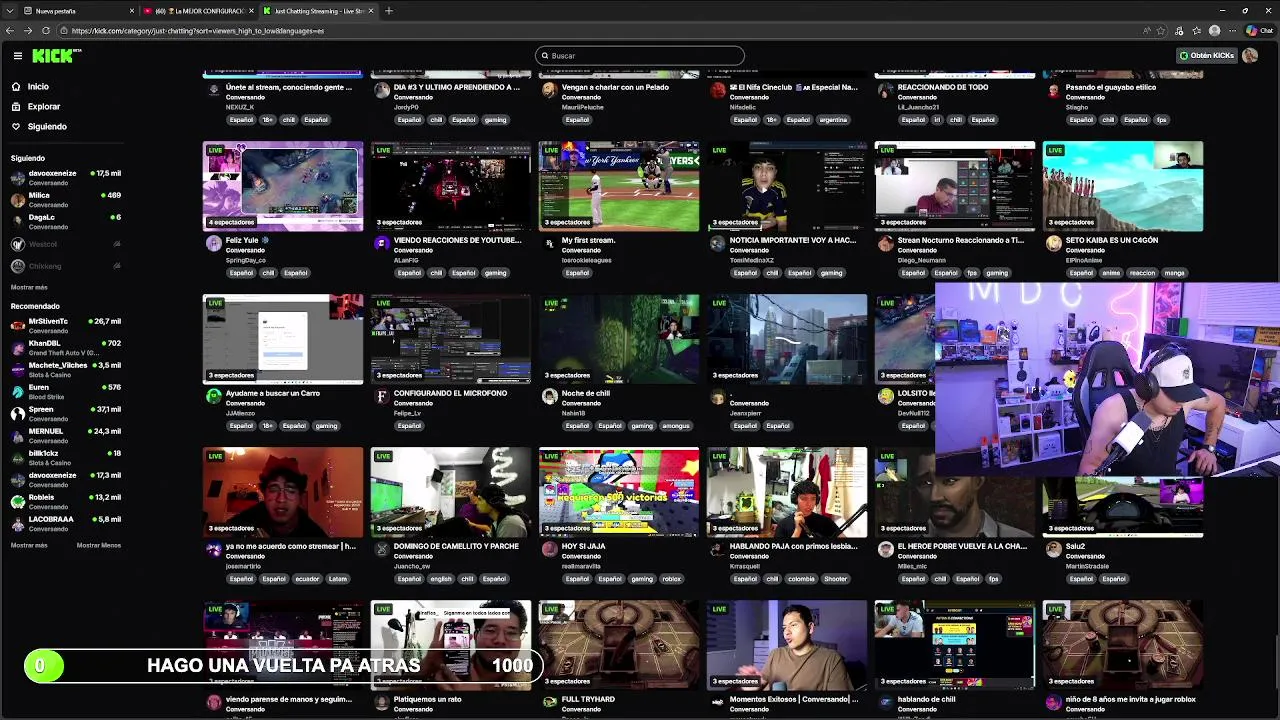
Task: Click ElPinoAnime channel avatar
Action: point(1053,243)
